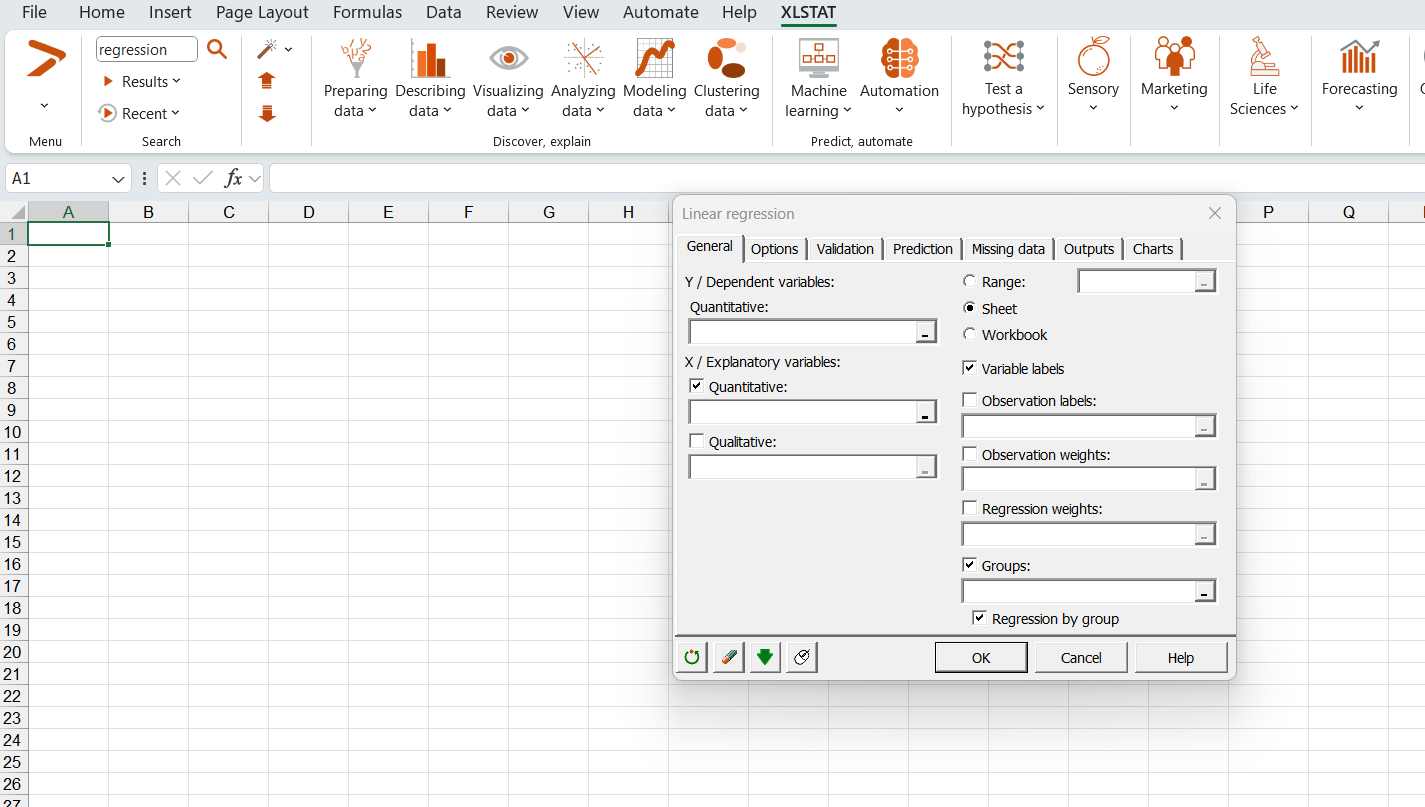
Task: Click the orange down arrow icon
Action: [x=267, y=113]
